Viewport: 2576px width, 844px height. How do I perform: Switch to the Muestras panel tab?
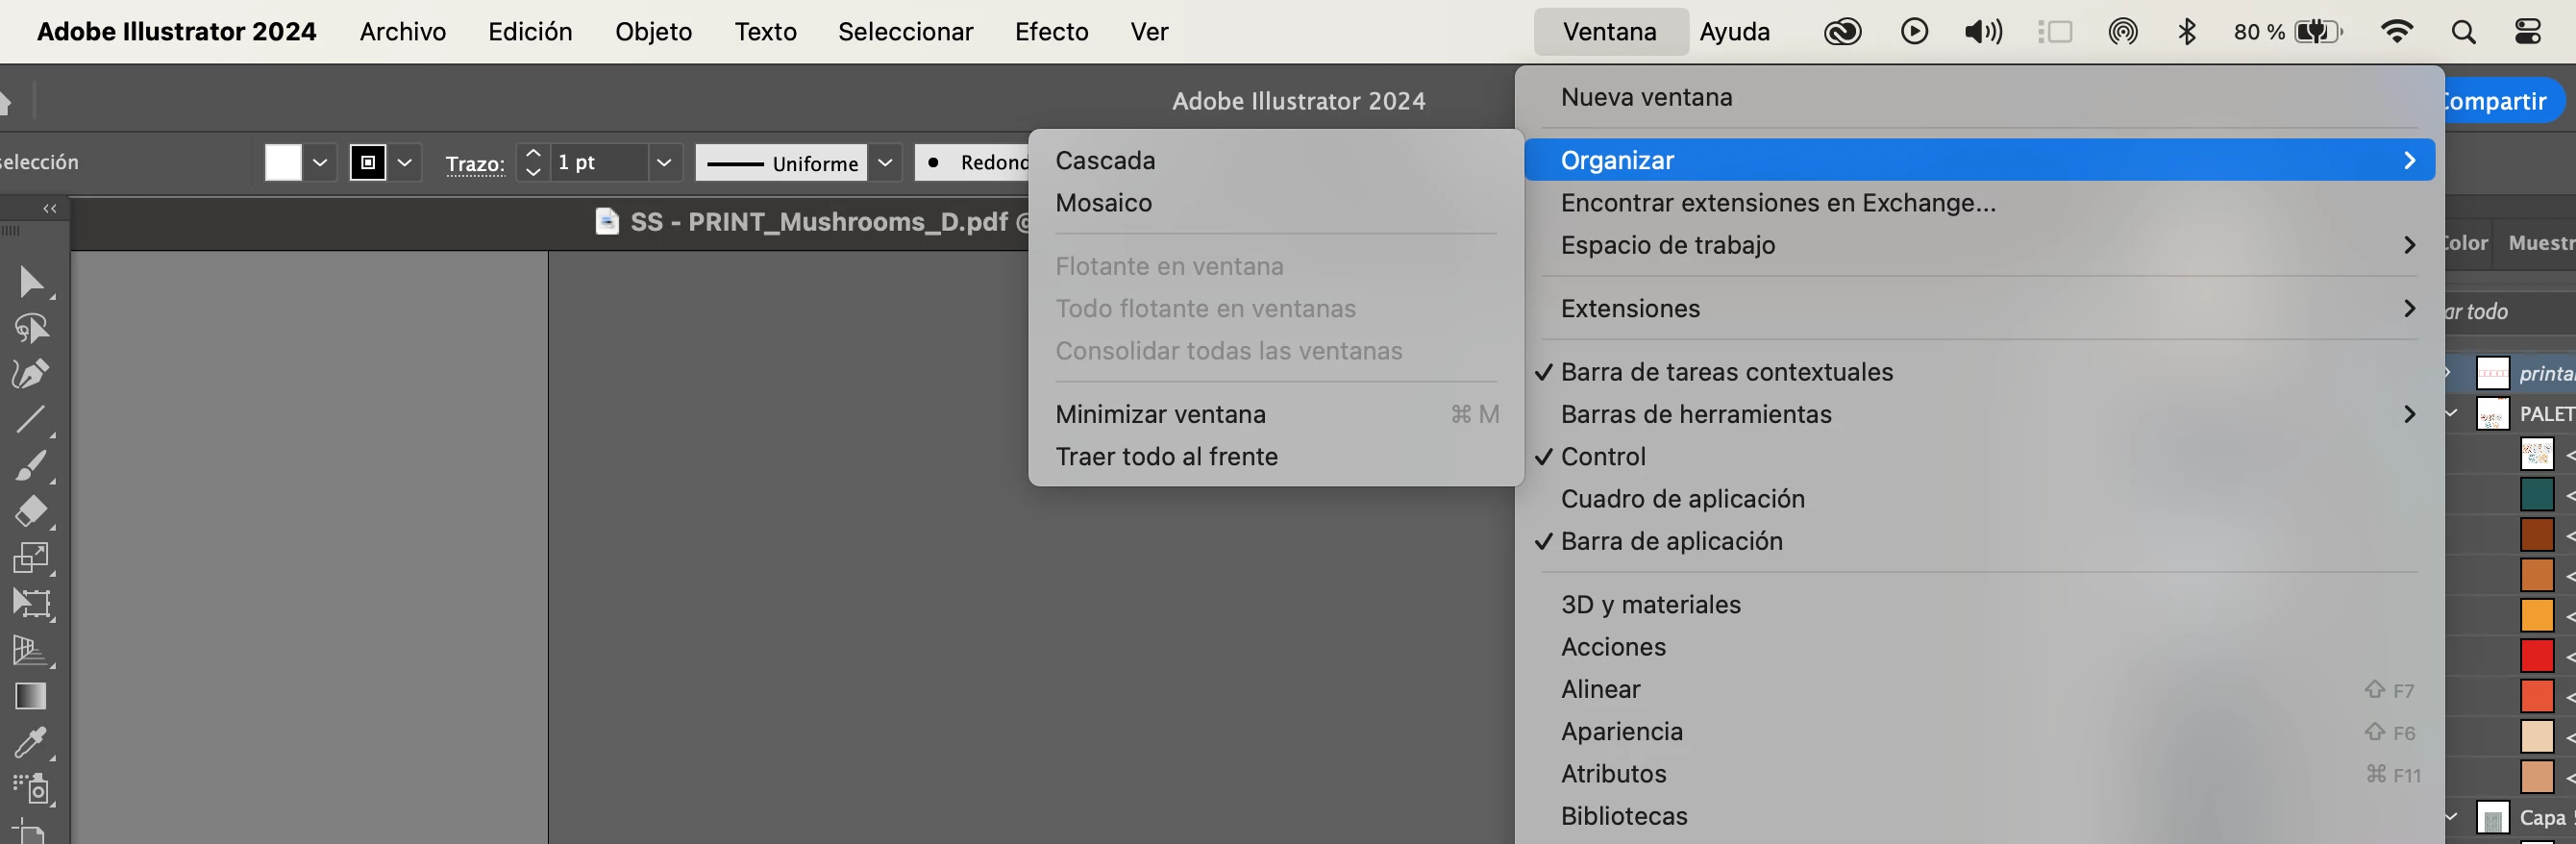coord(2540,242)
